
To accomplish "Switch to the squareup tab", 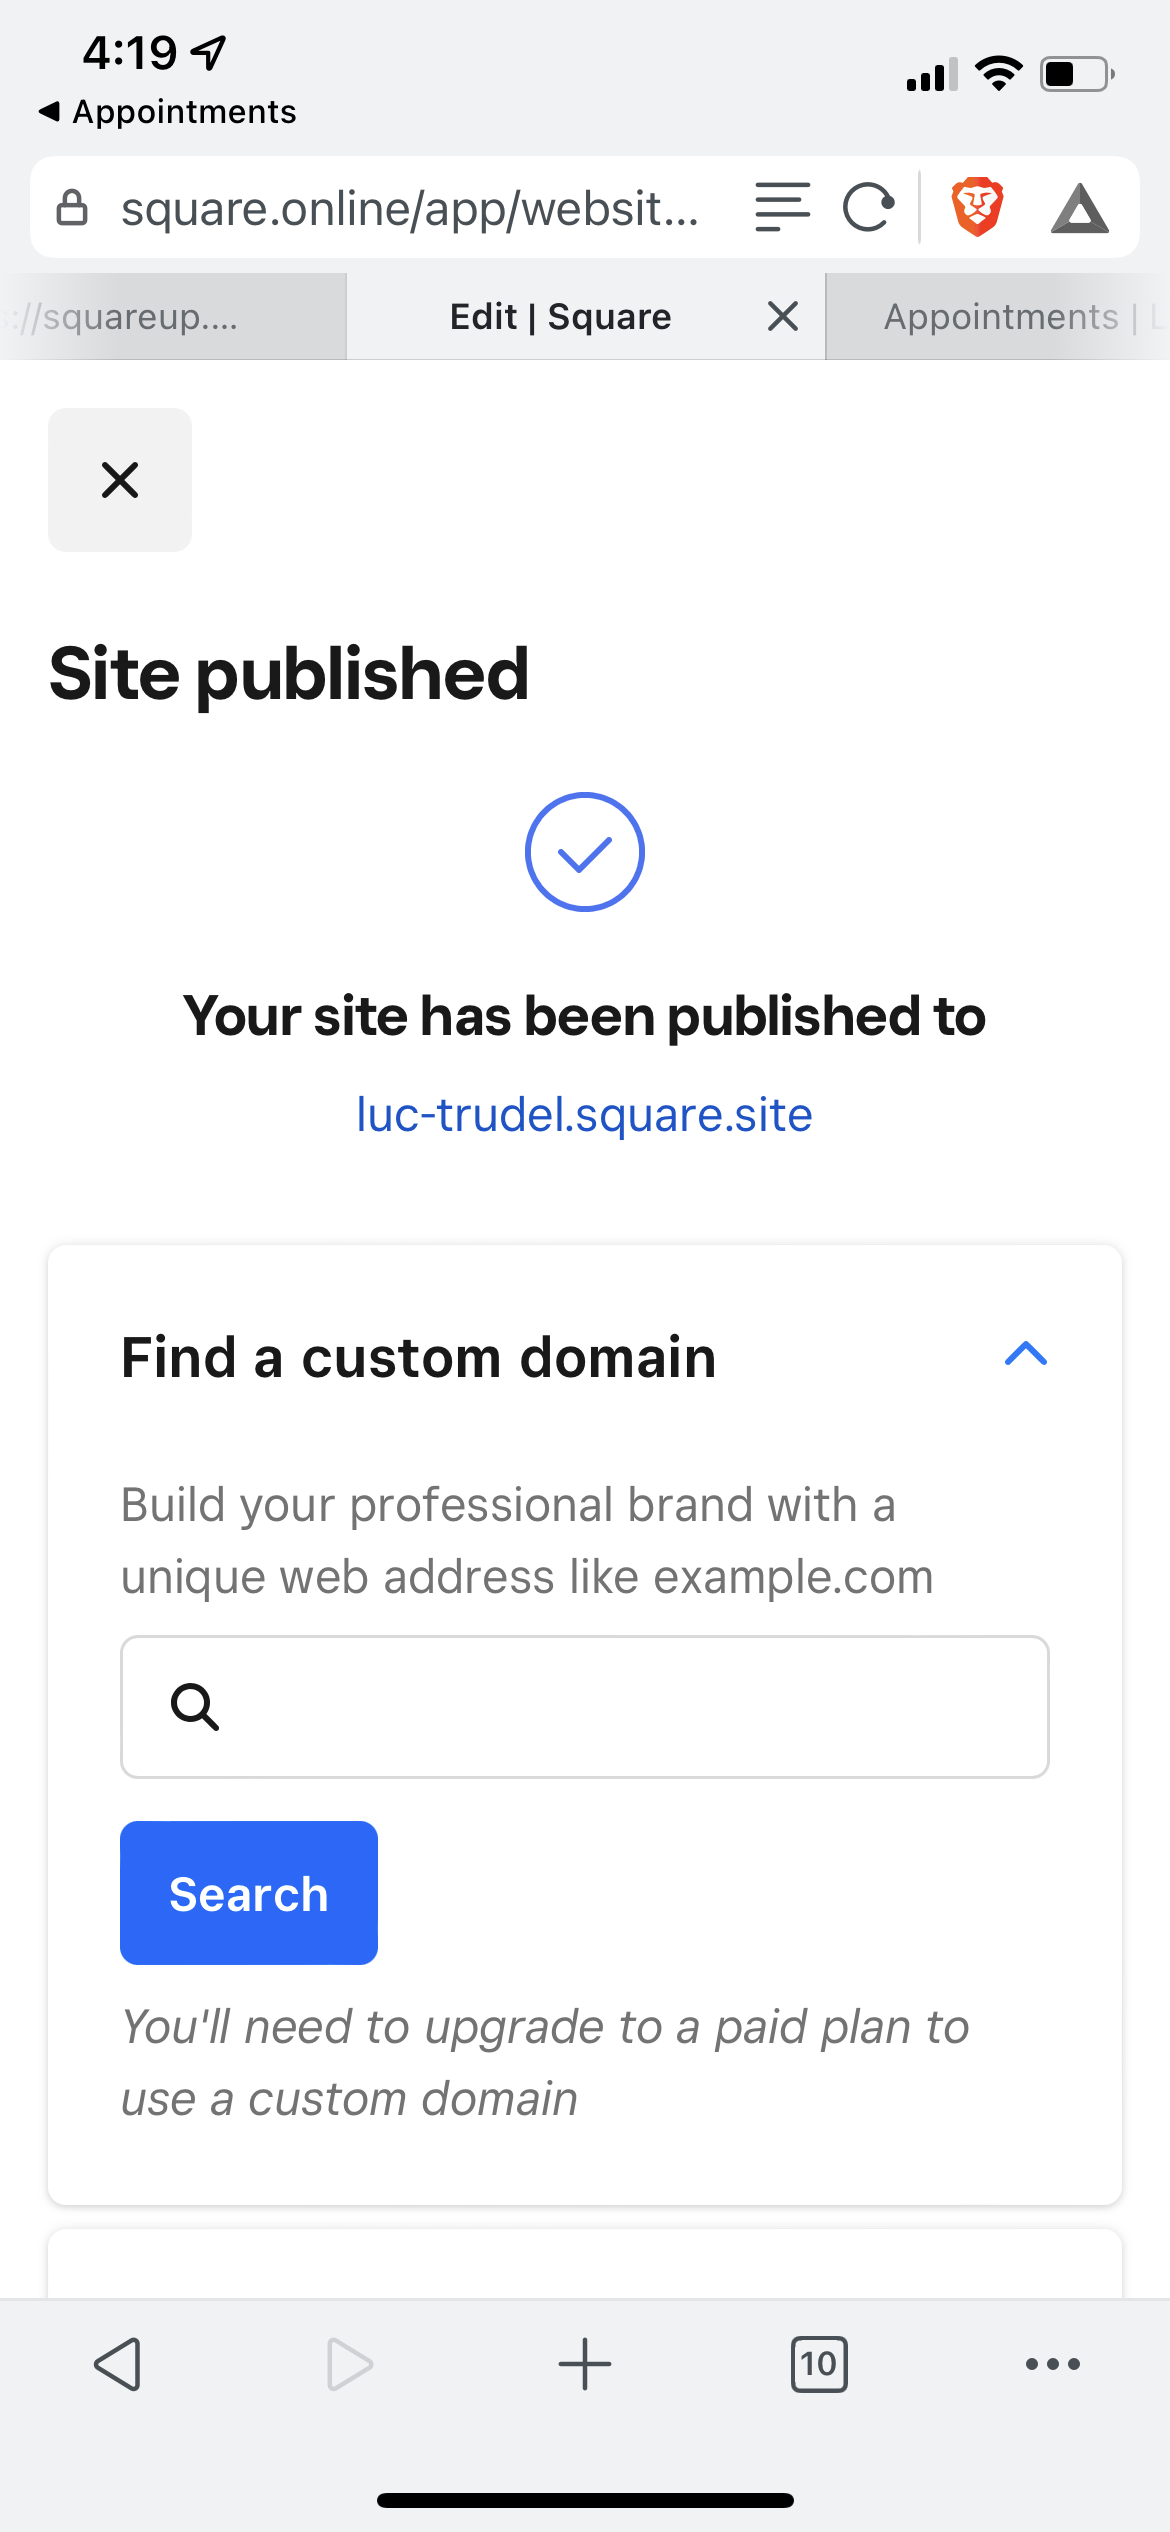I will pos(173,316).
